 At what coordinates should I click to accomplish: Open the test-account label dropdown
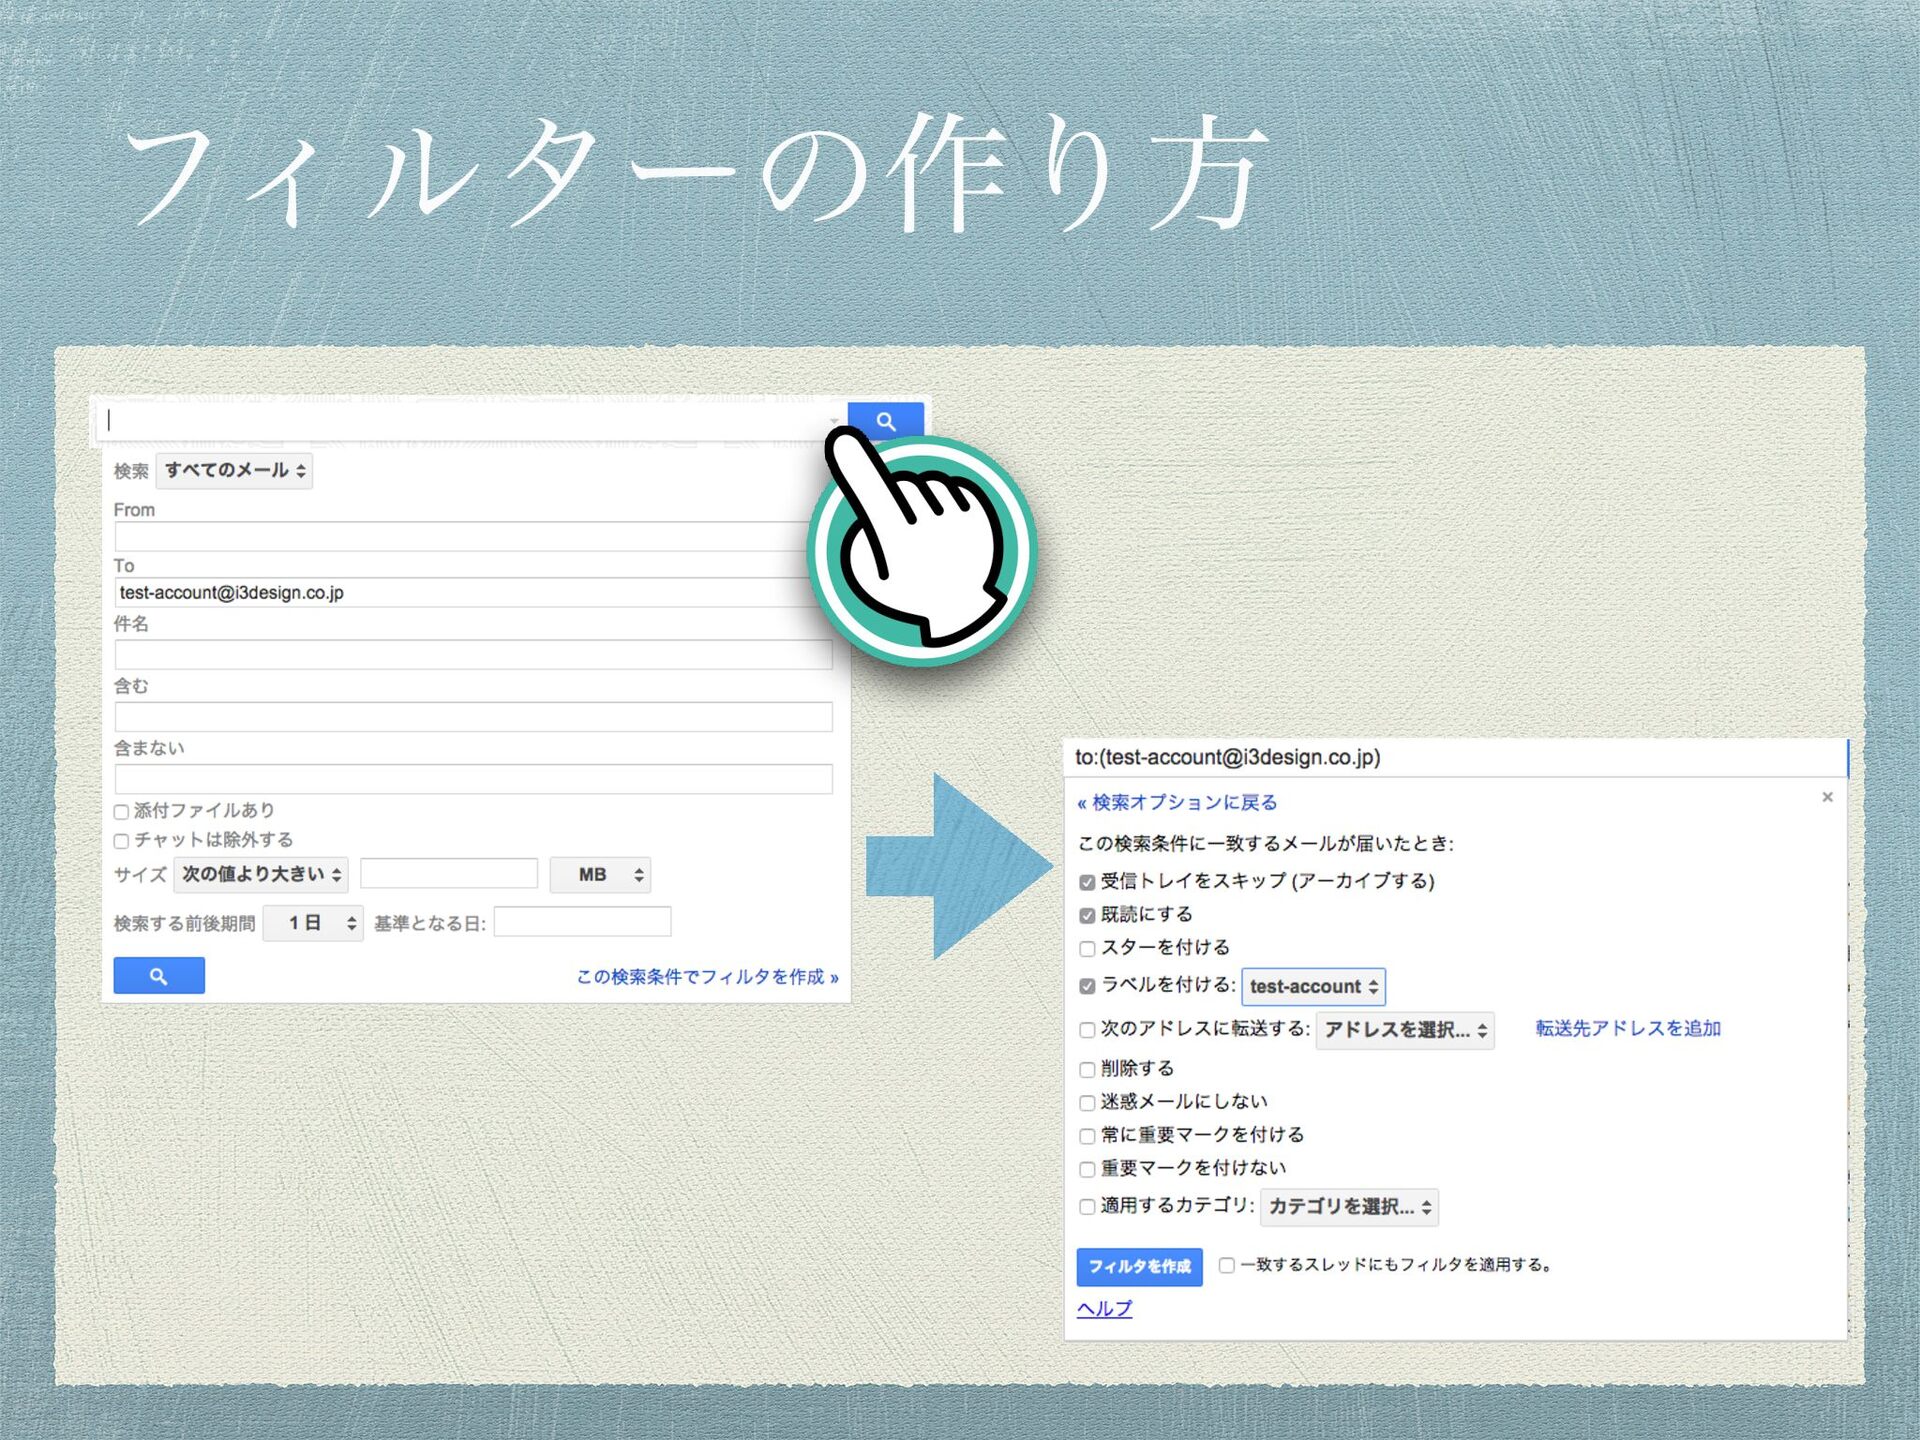(1313, 987)
